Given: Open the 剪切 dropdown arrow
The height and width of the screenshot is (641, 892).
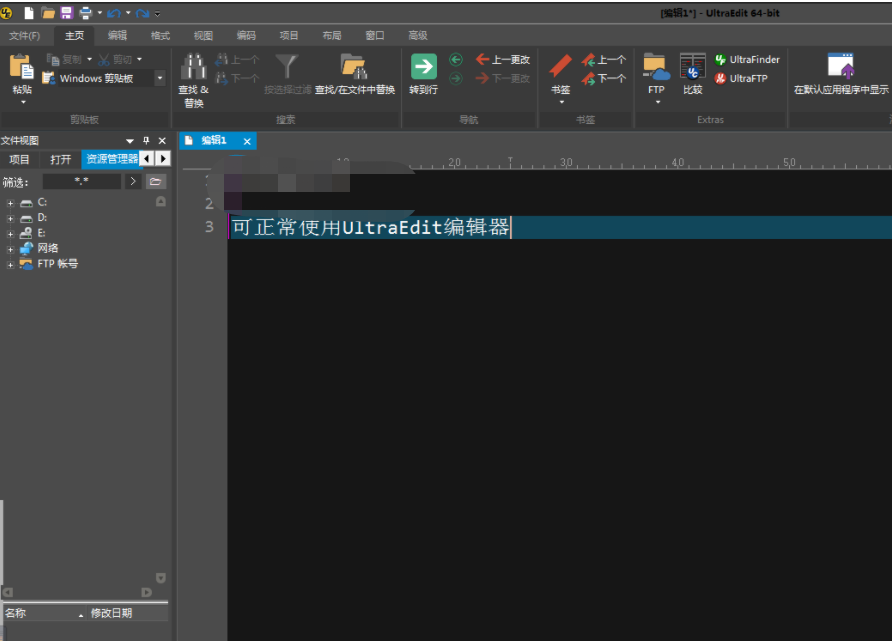Looking at the screenshot, I should tap(139, 59).
